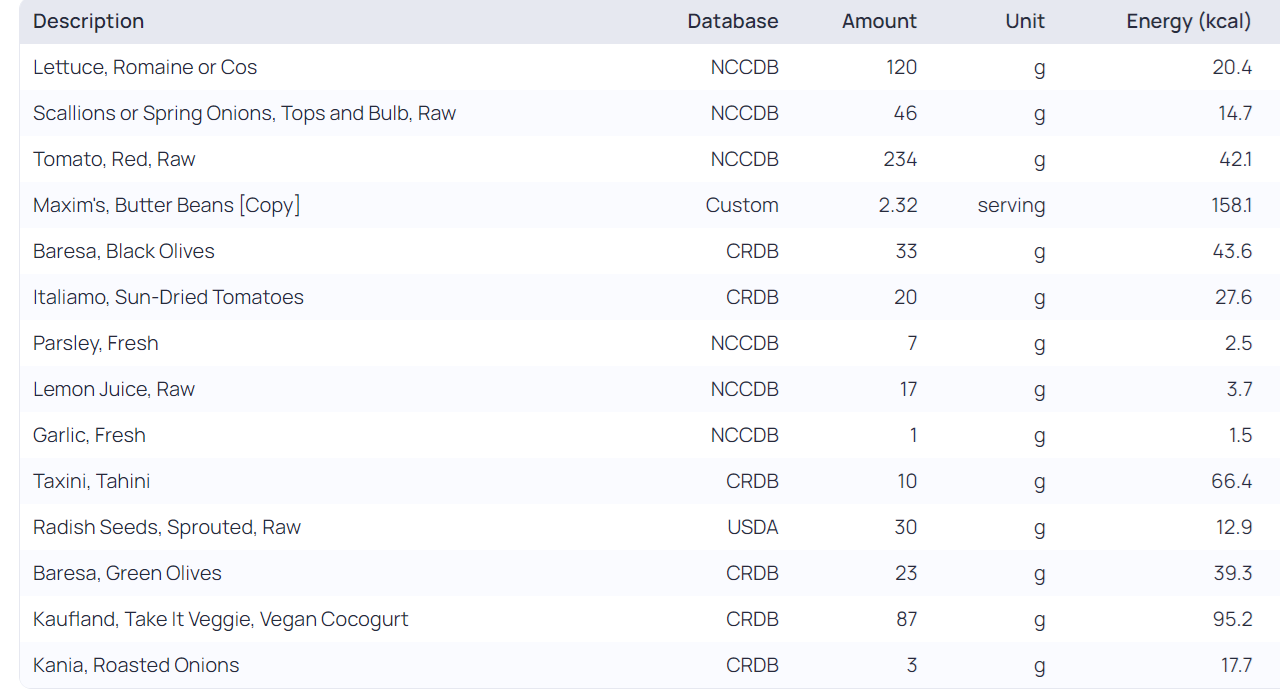Click the Garlic, Fresh entry
This screenshot has height=696, width=1280.
[89, 435]
